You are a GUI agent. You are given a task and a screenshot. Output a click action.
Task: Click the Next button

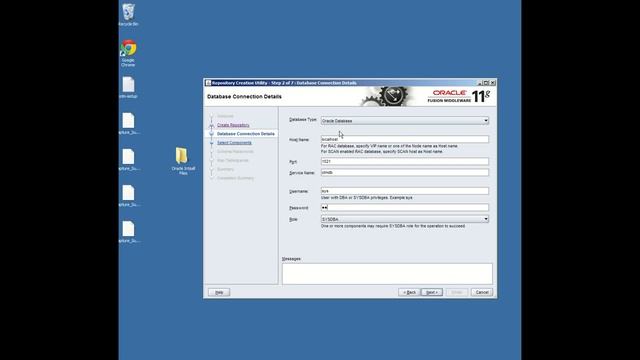pyautogui.click(x=432, y=292)
